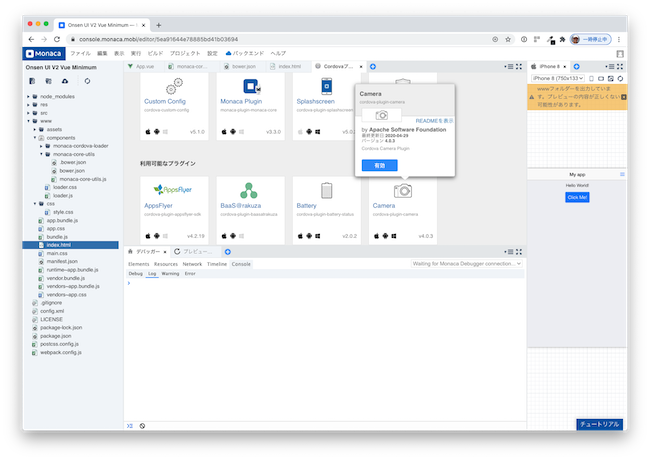Dismiss the orange www folder warning
Image resolution: width=650 pixels, height=460 pixels.
pos(624,97)
